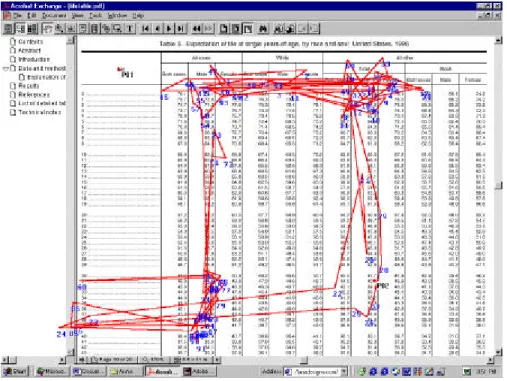507x381 pixels.
Task: Open the Abstract bookmark
Action: point(29,50)
